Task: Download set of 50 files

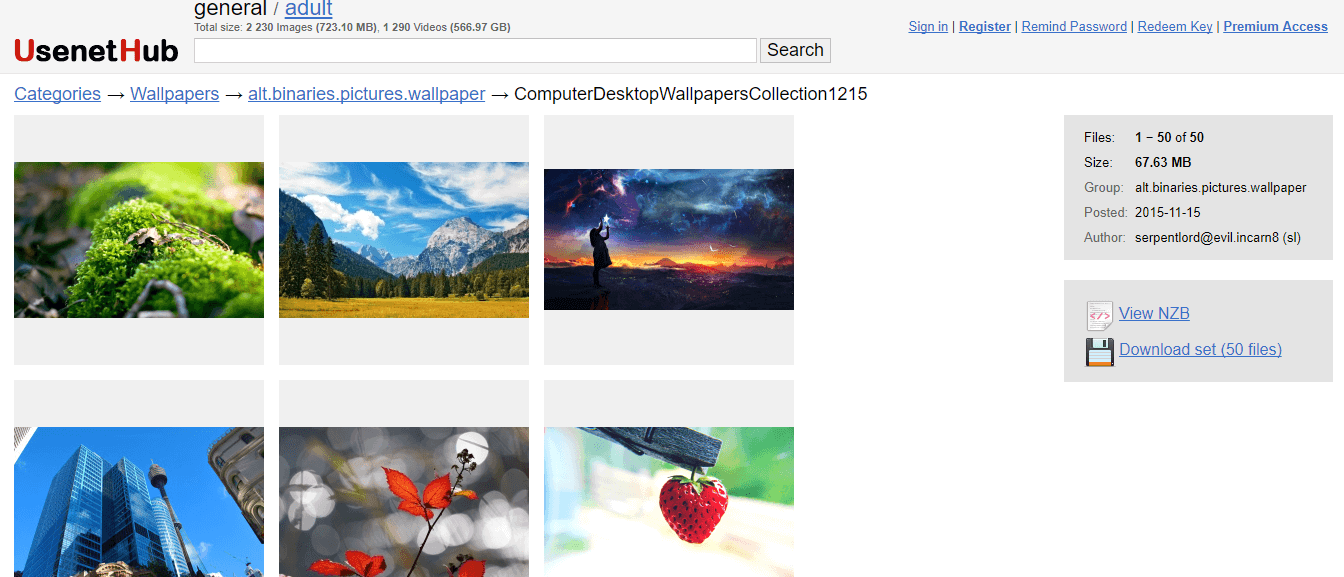Action: [1200, 349]
